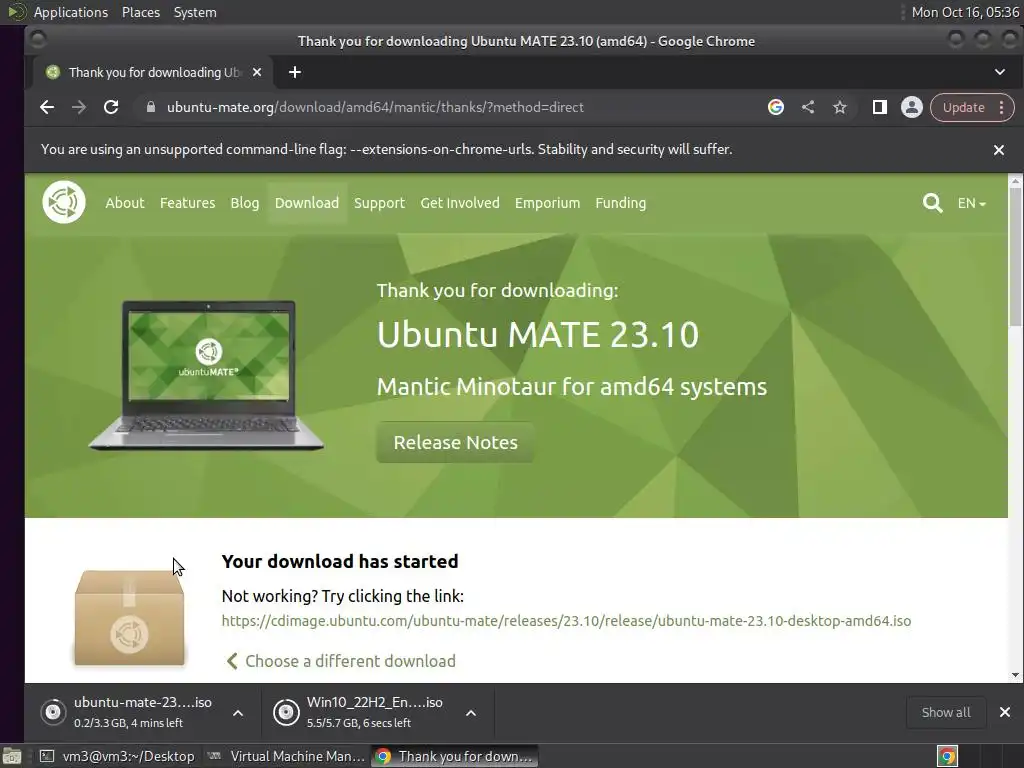
Task: Click the Chrome window entry in taskbar
Action: (455, 756)
